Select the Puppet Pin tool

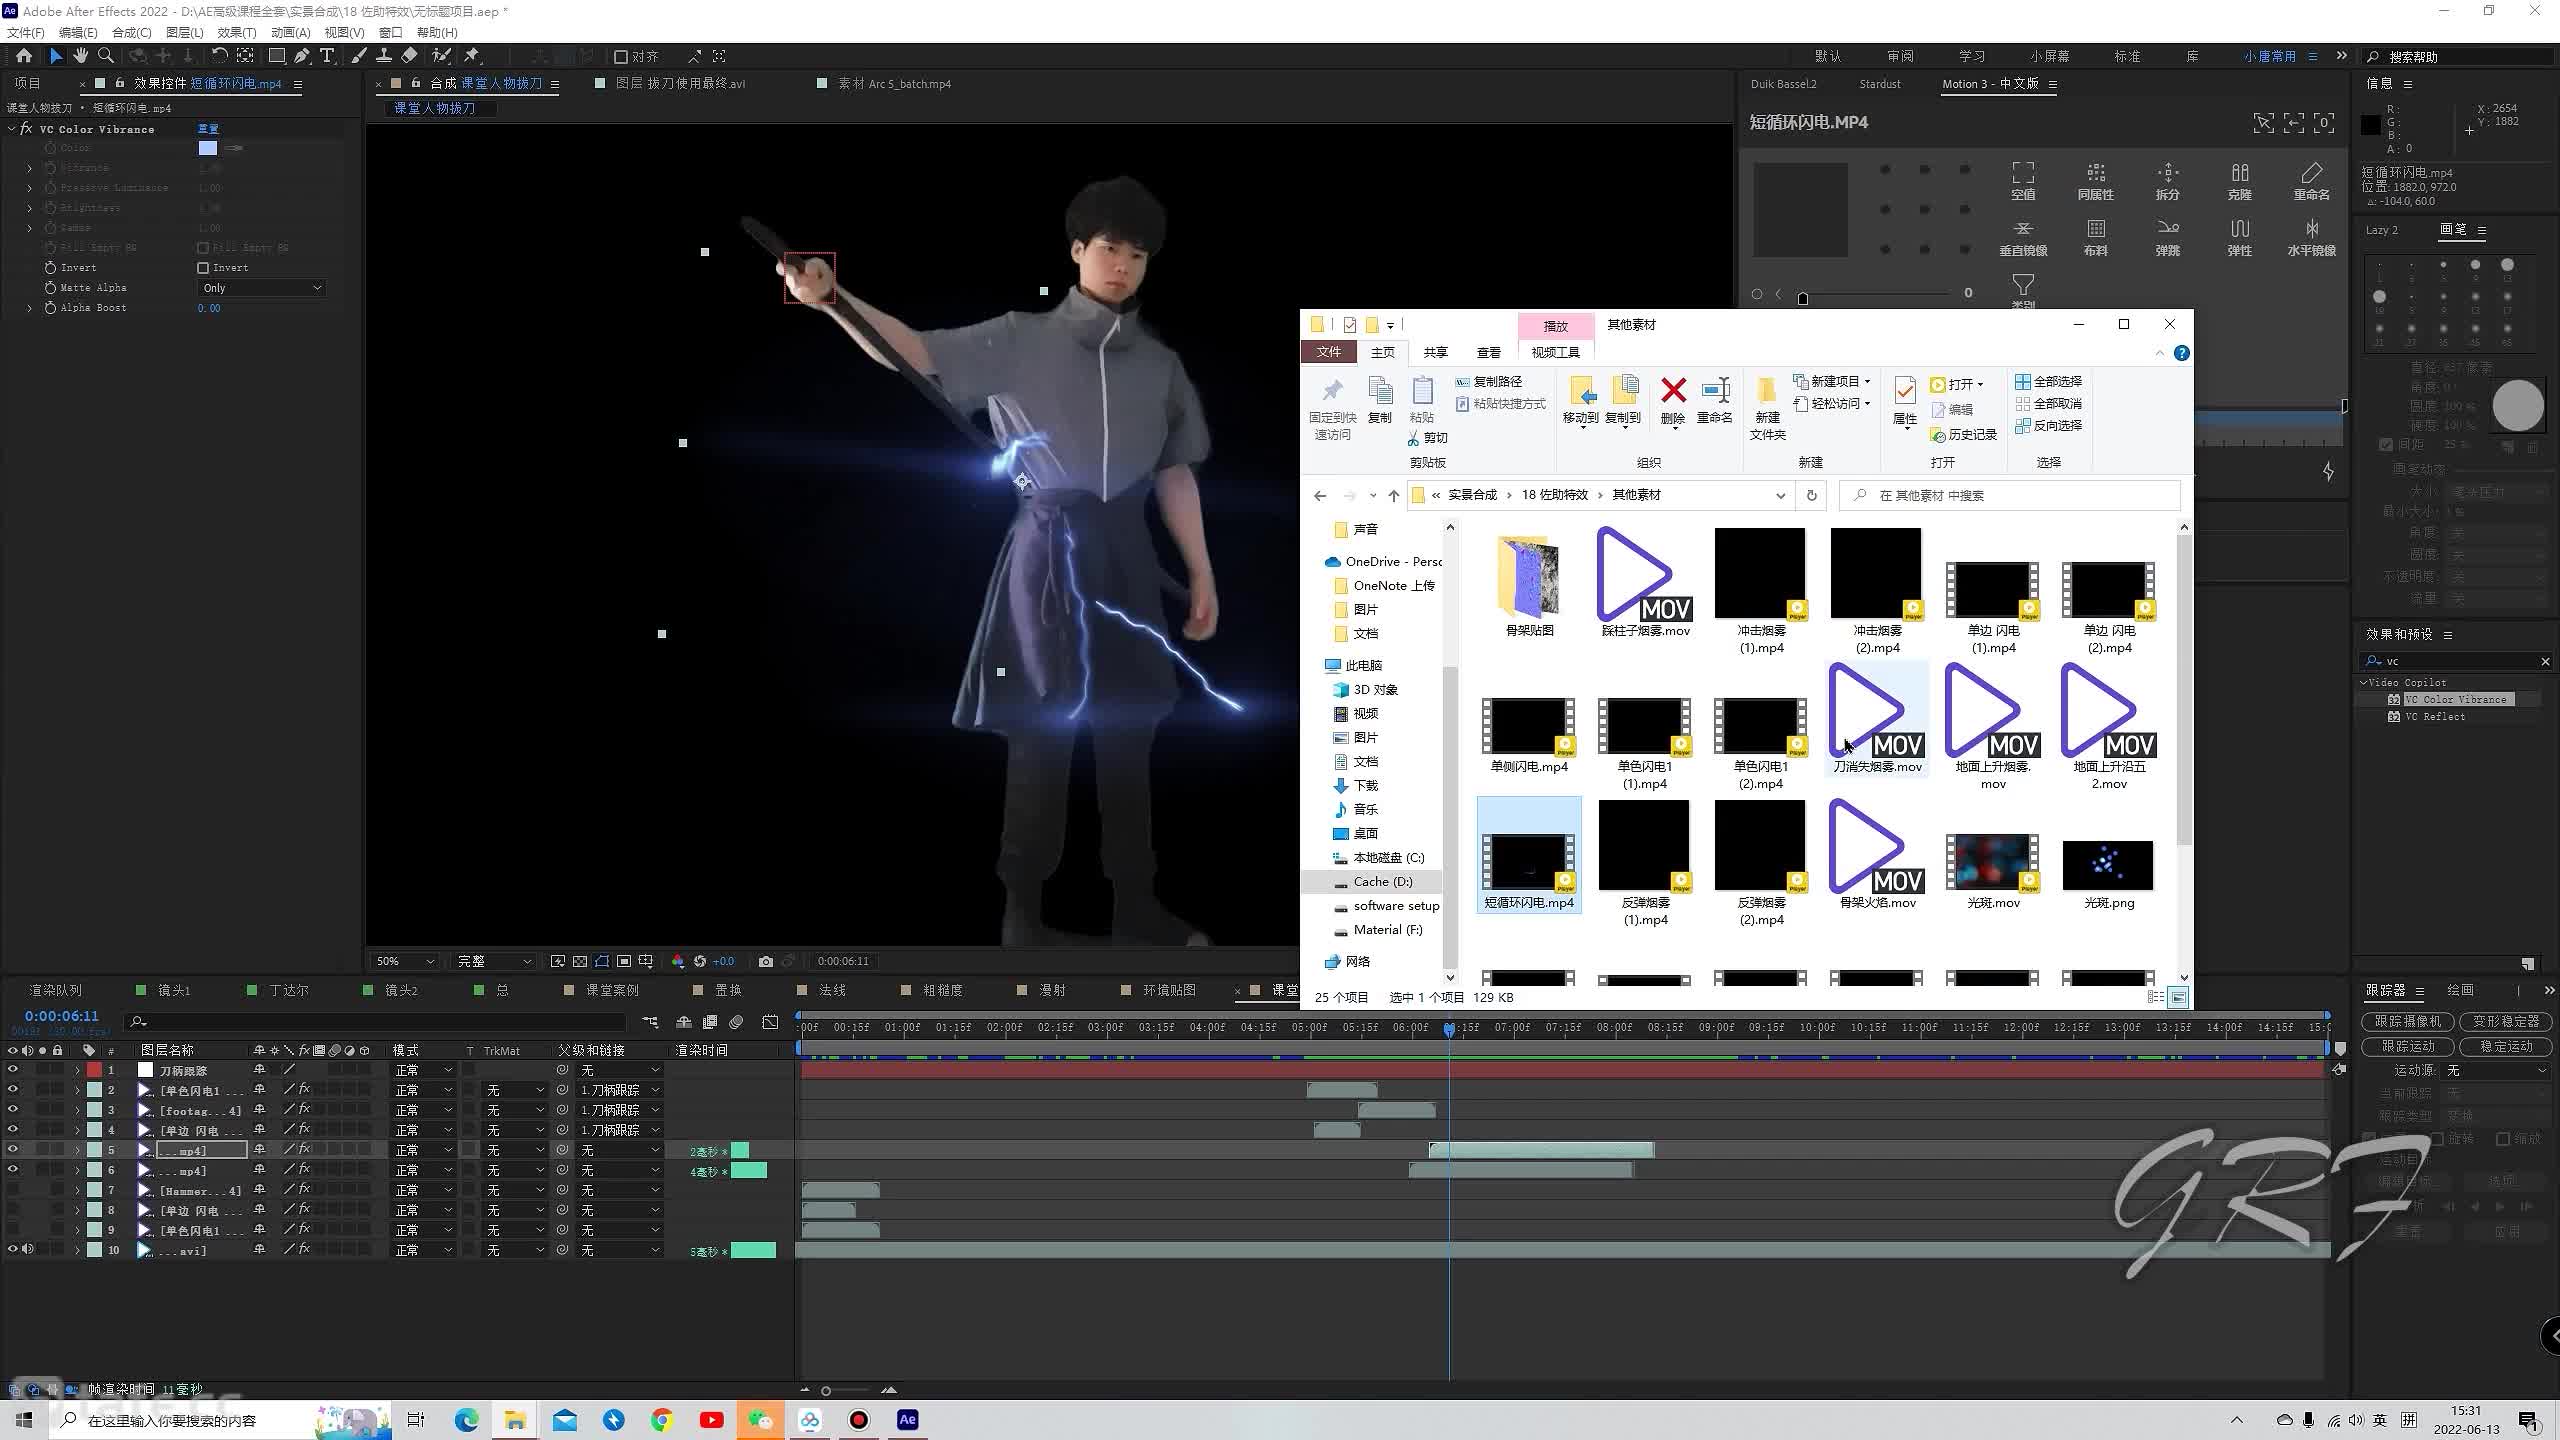tap(472, 56)
